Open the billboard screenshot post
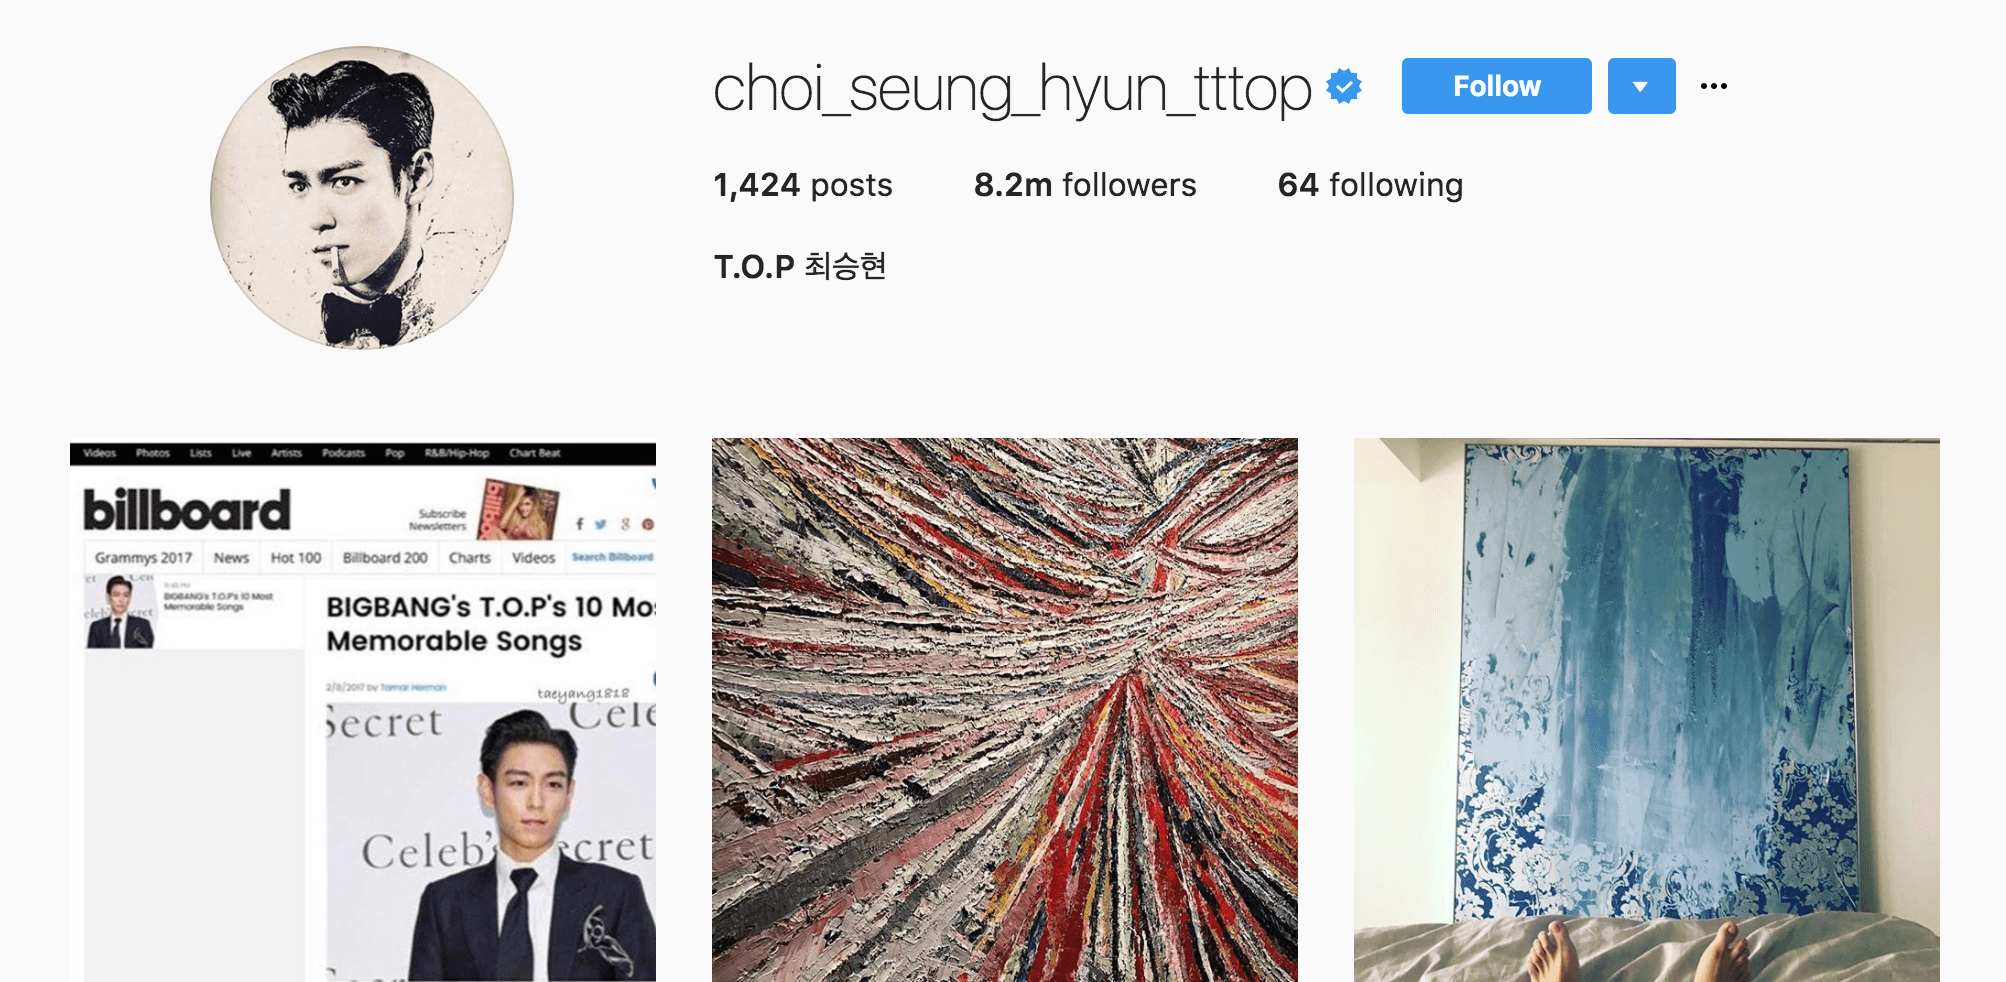This screenshot has height=982, width=2006. 363,710
